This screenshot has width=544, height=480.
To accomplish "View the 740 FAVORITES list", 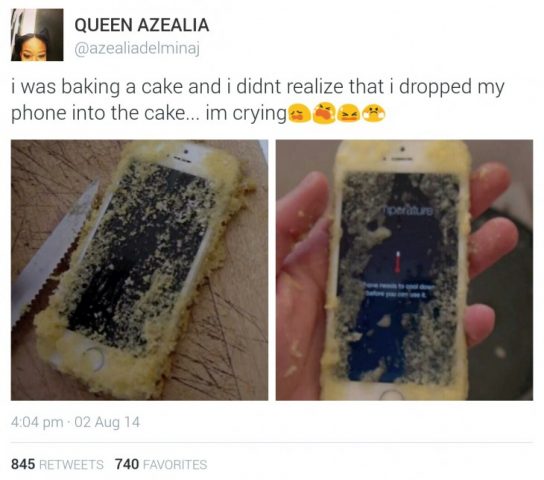I will [x=161, y=464].
